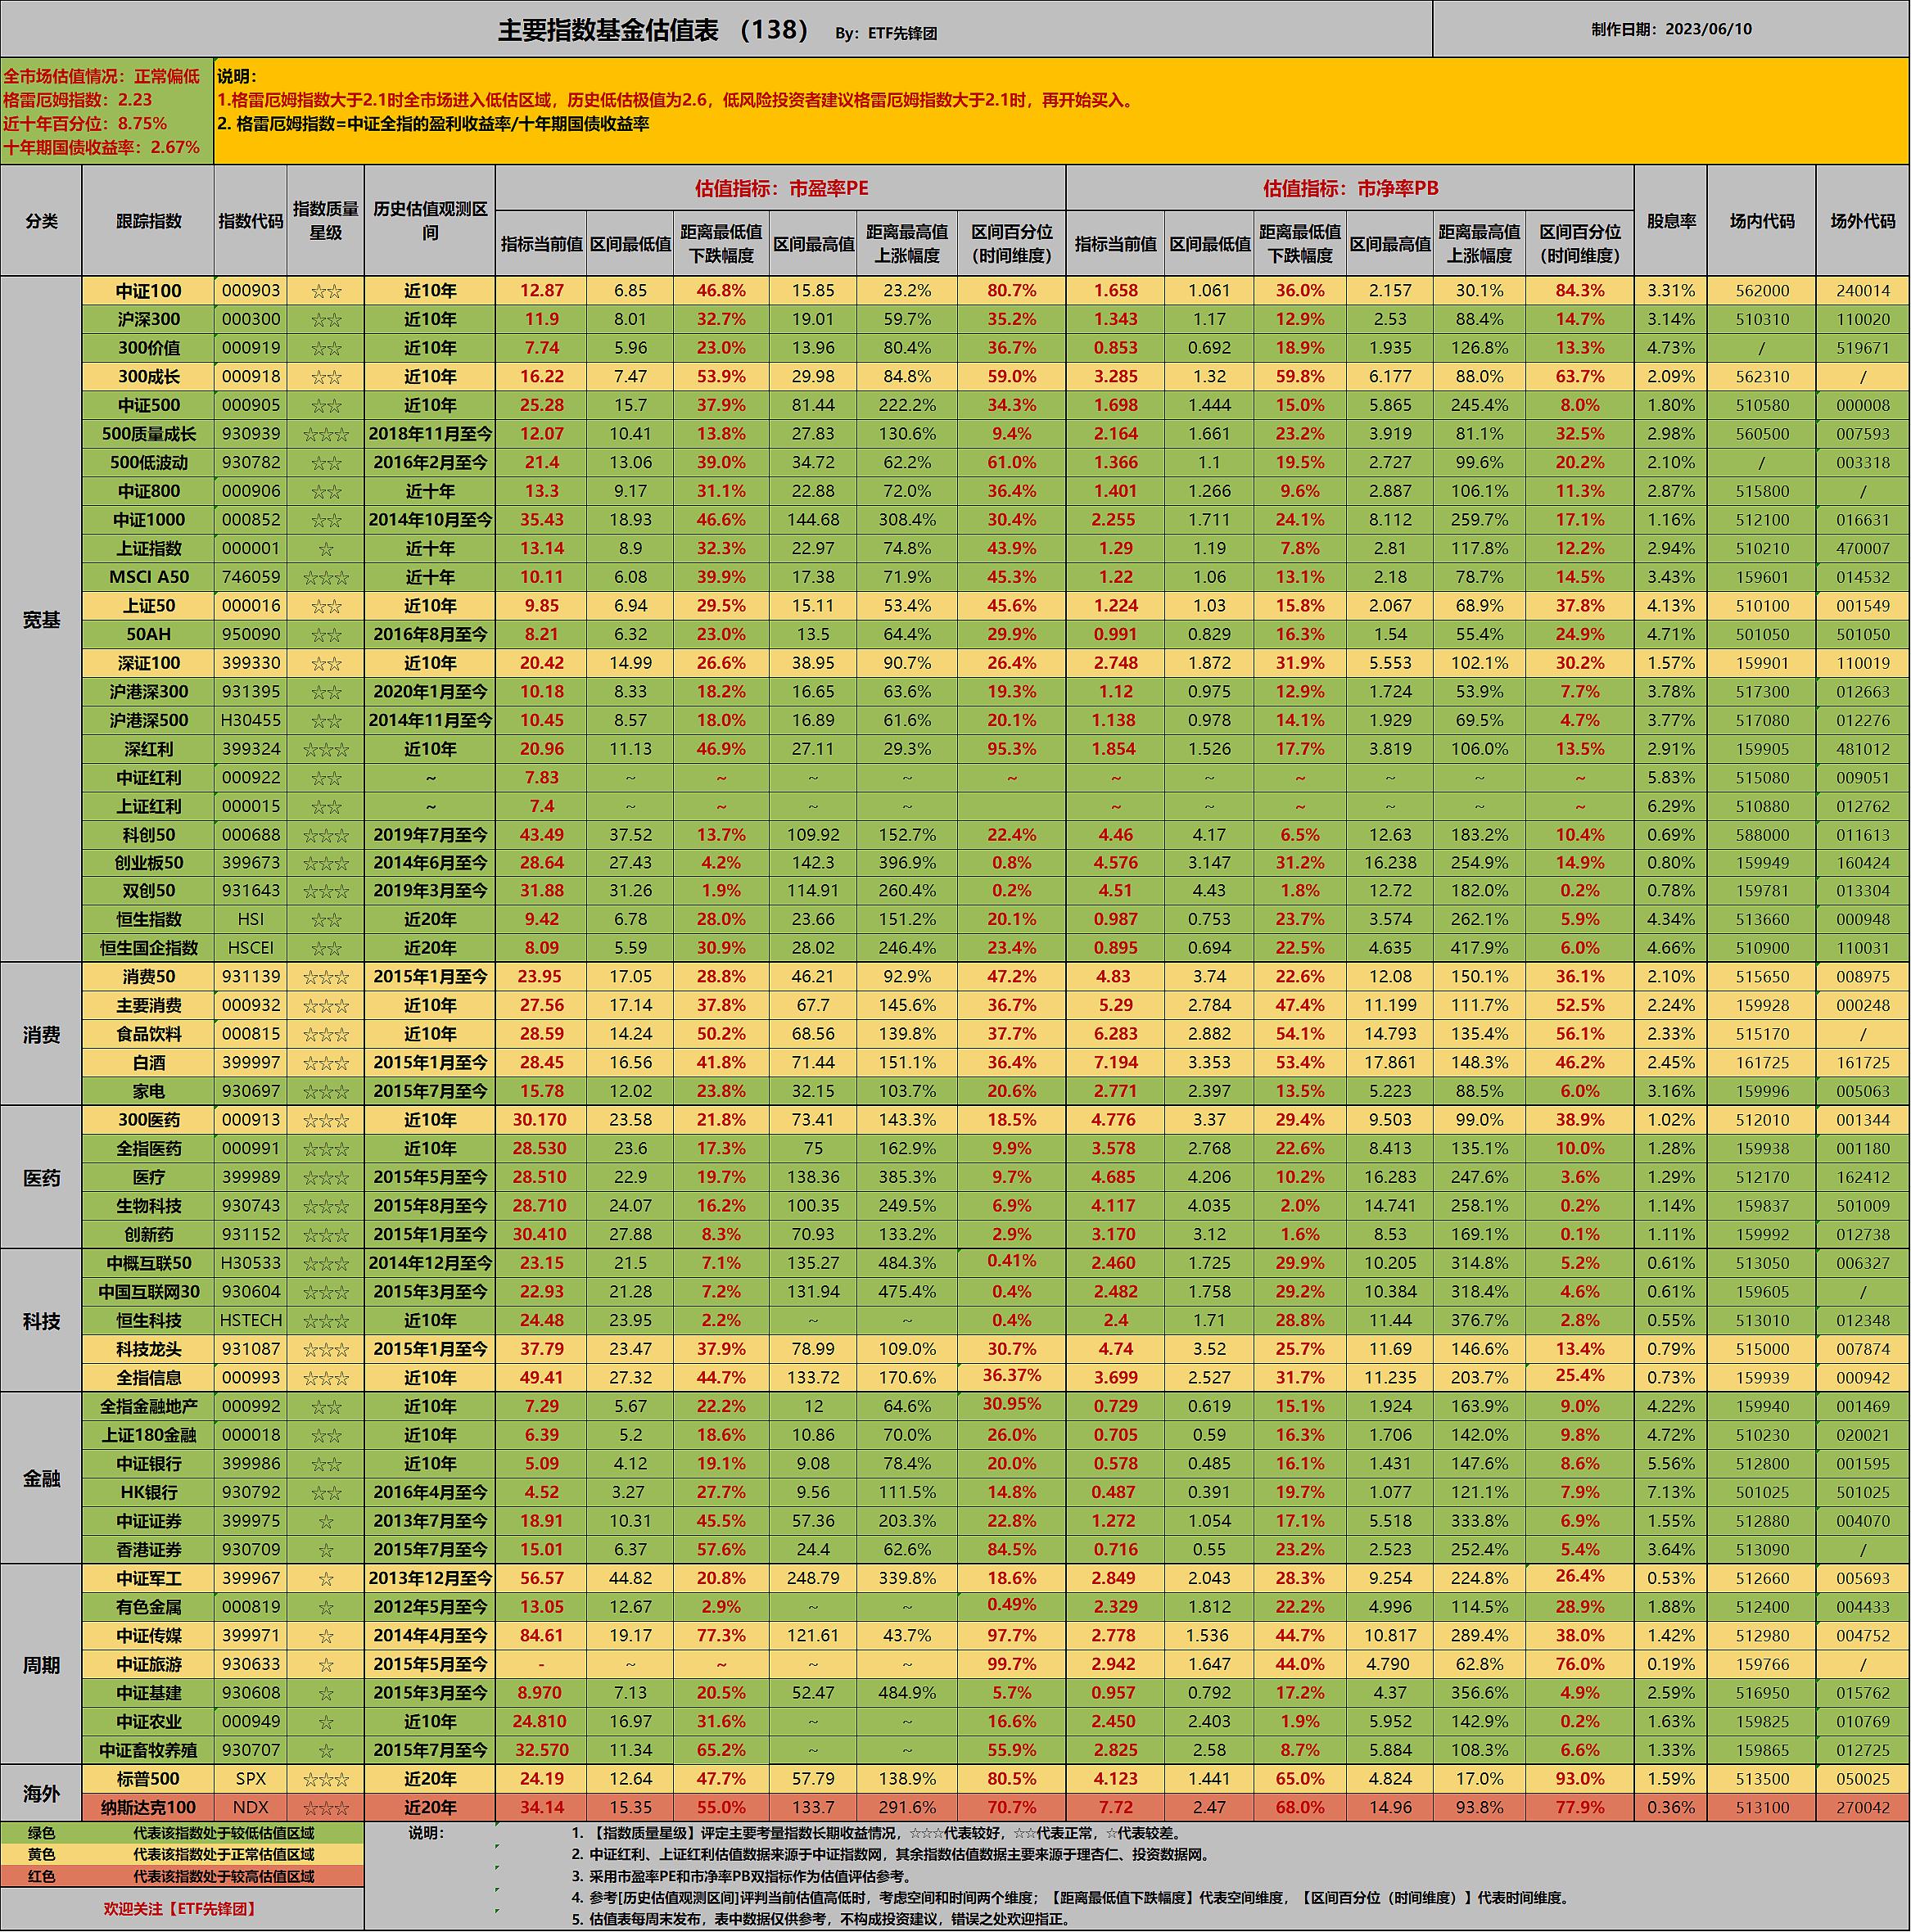Click the green 绿色 legend swatch
Screen dimensions: 1911x1932
pyautogui.click(x=41, y=1834)
